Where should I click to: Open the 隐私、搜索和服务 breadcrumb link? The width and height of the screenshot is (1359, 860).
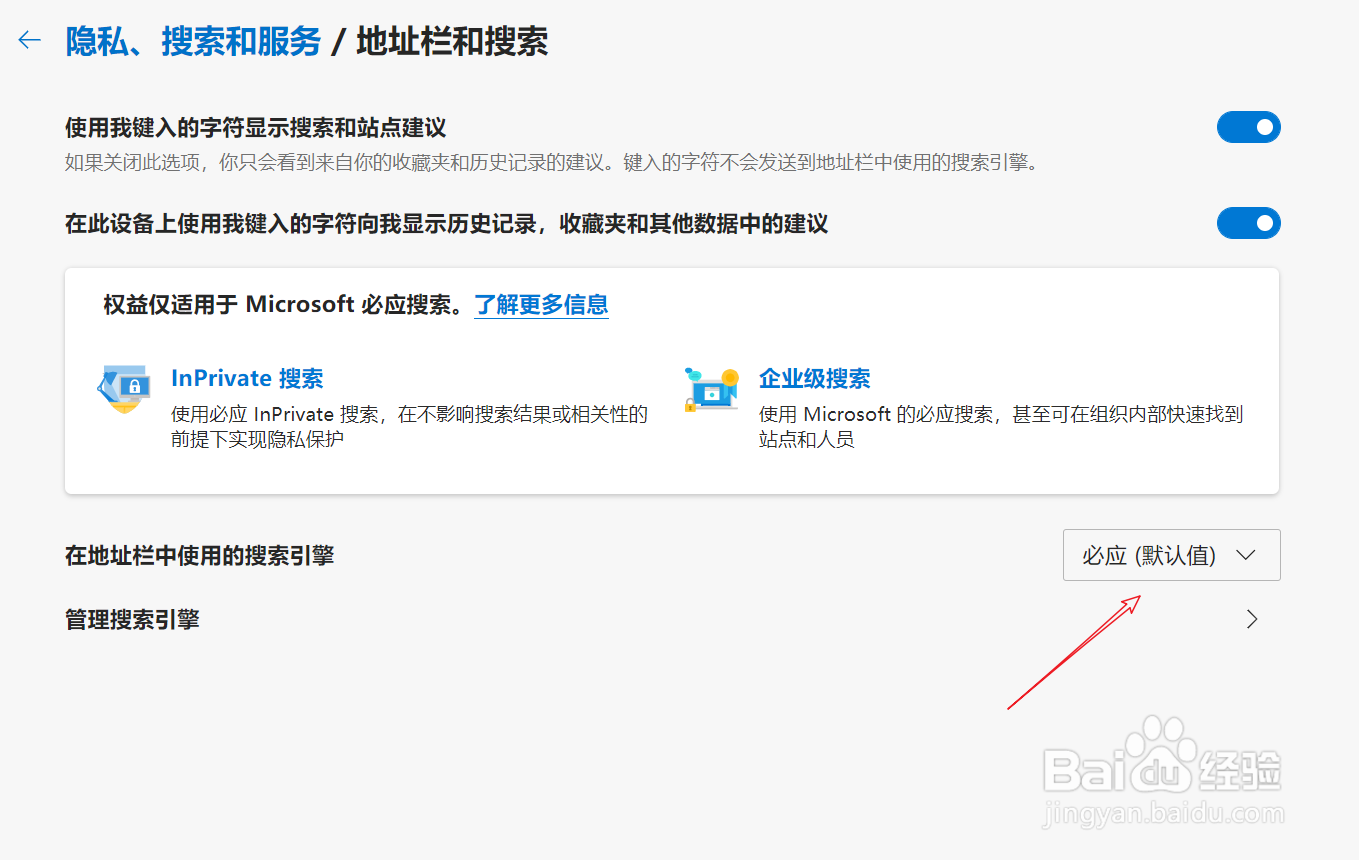click(193, 41)
